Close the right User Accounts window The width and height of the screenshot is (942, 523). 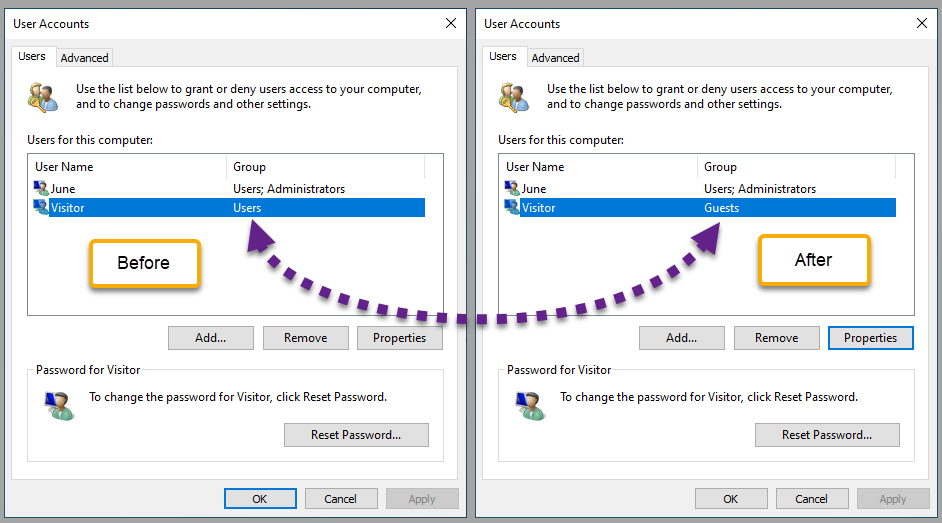click(x=922, y=23)
